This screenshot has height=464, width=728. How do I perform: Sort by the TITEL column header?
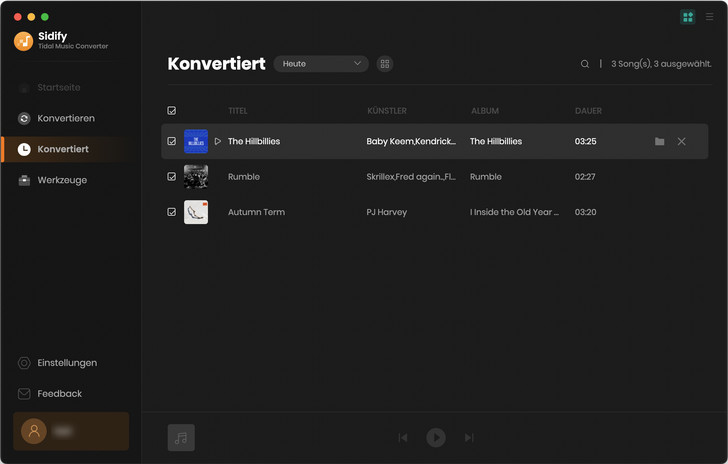238,111
